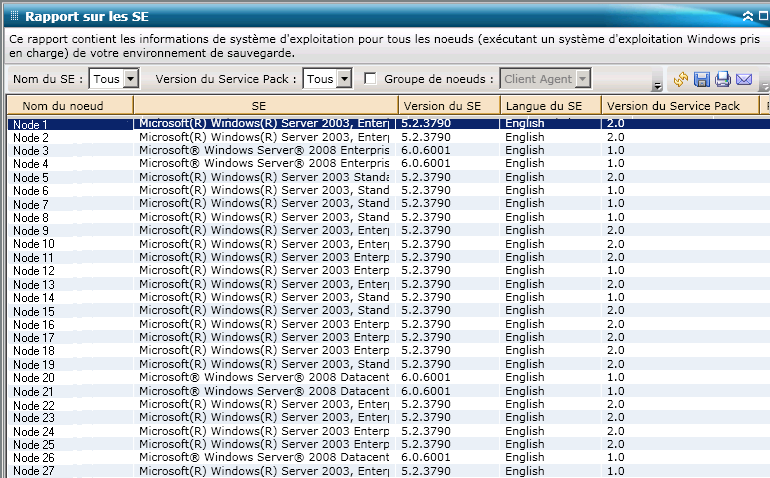Select the Node 26 row

pos(388,457)
